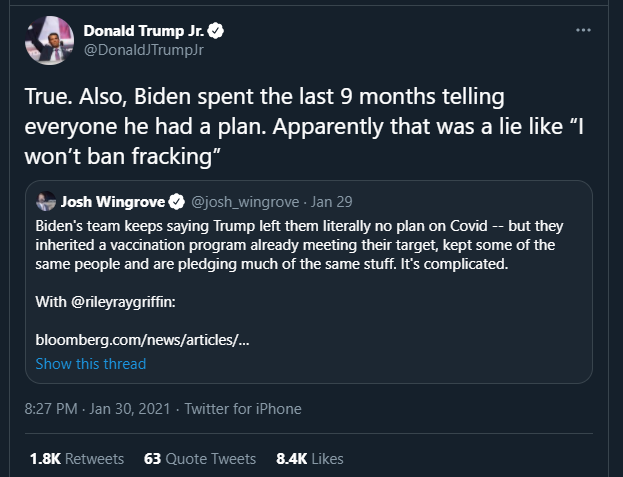Click Donald Trump Jr. profile avatar

pyautogui.click(x=49, y=41)
